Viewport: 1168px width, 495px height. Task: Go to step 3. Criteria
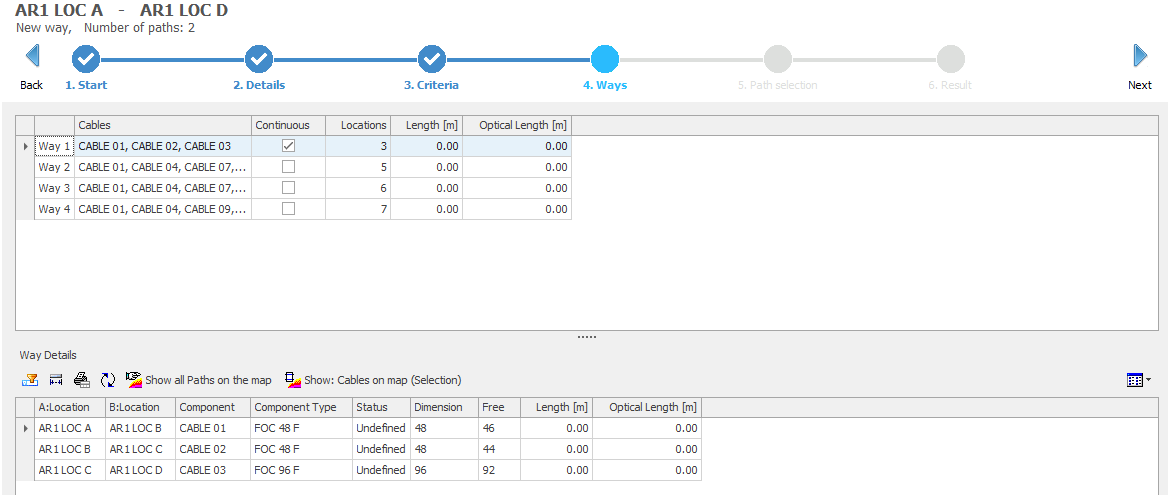[431, 58]
